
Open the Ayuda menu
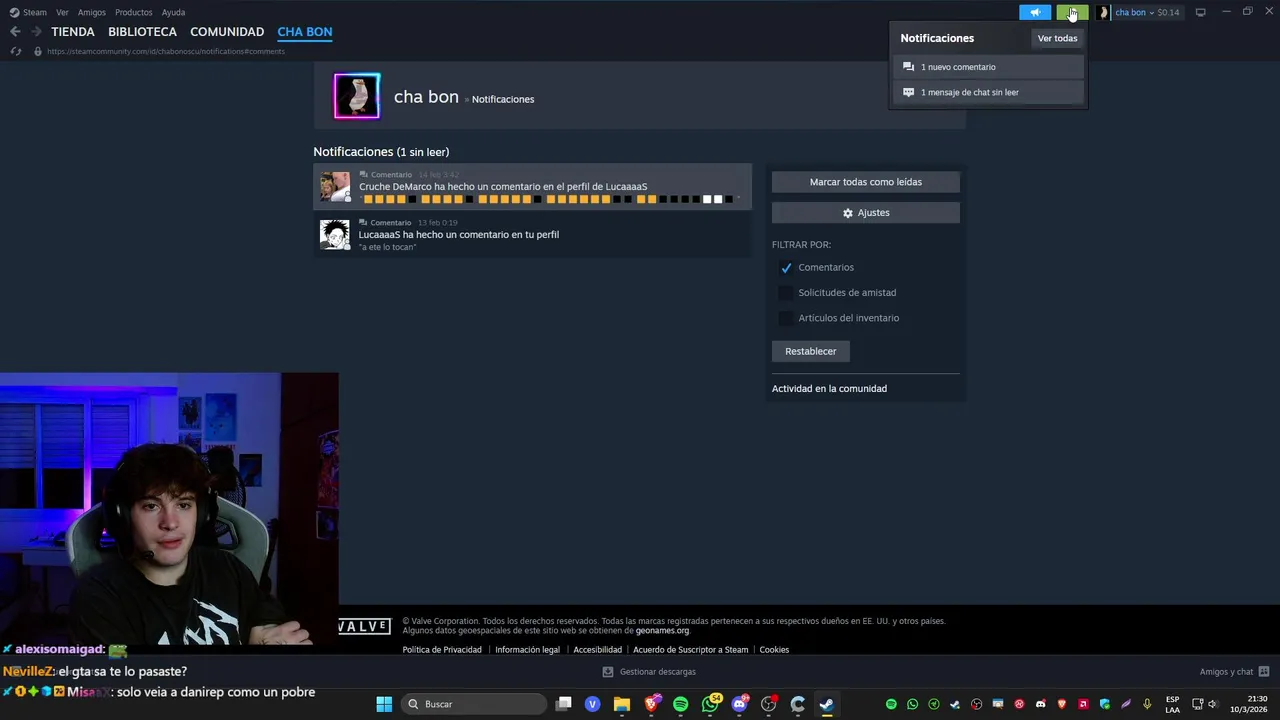173,12
